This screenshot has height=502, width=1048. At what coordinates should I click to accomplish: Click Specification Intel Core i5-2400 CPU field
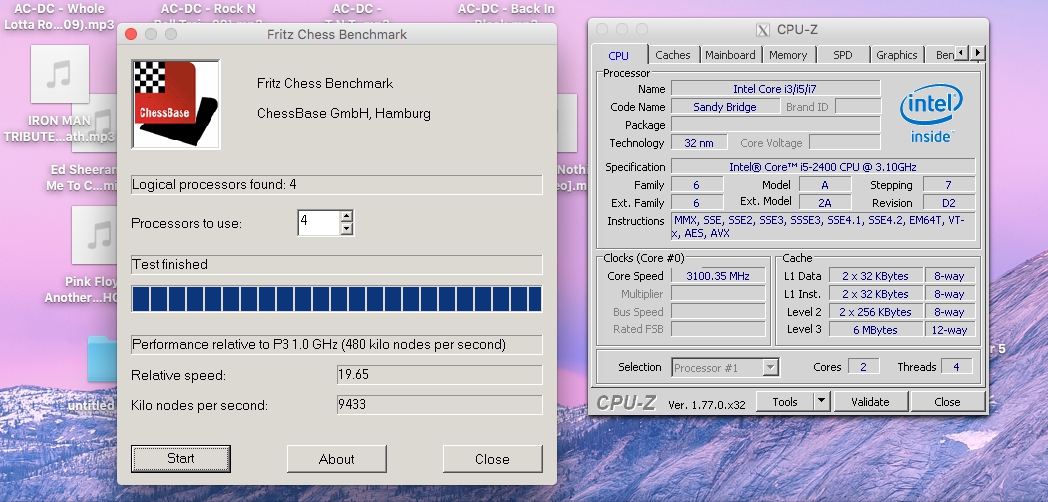point(823,166)
